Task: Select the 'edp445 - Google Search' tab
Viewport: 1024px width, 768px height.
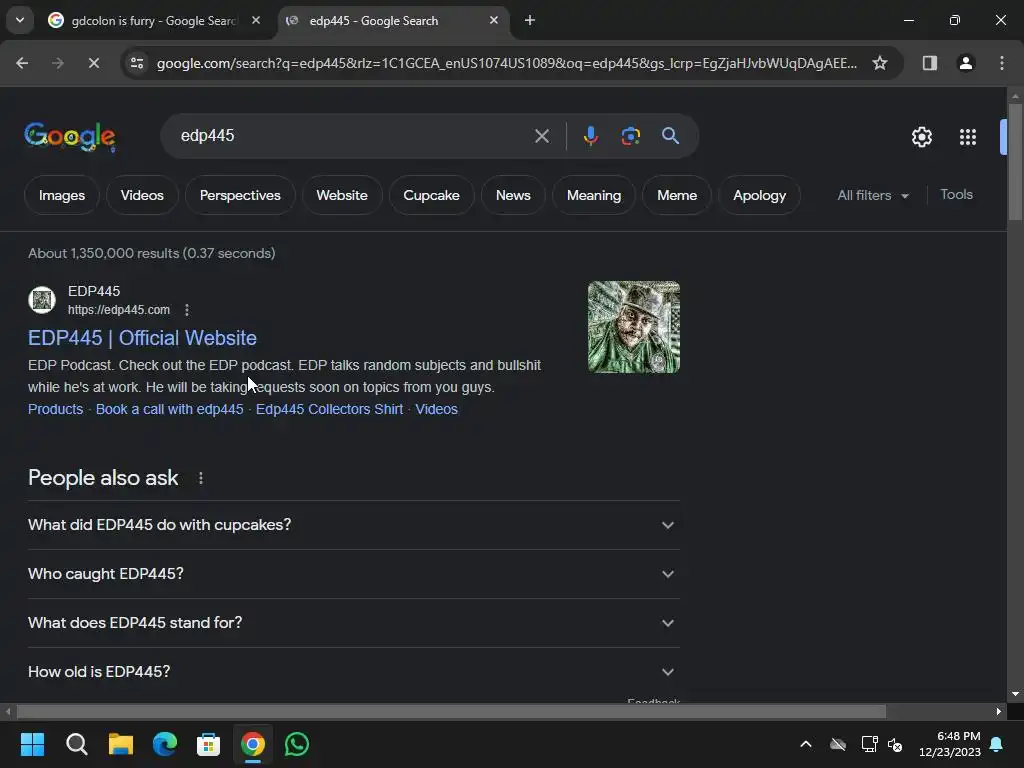Action: pyautogui.click(x=392, y=21)
